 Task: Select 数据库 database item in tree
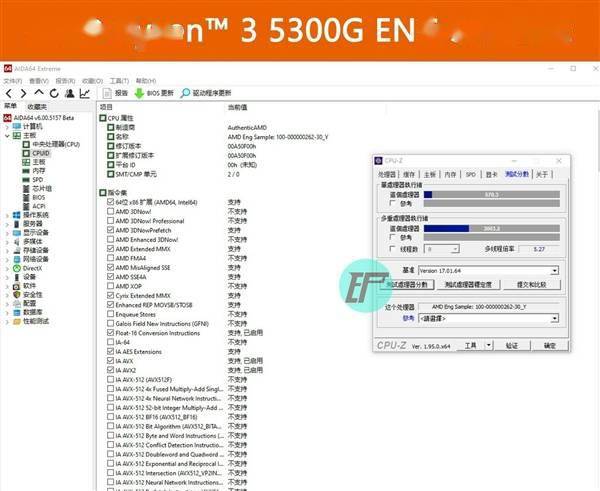coord(33,312)
